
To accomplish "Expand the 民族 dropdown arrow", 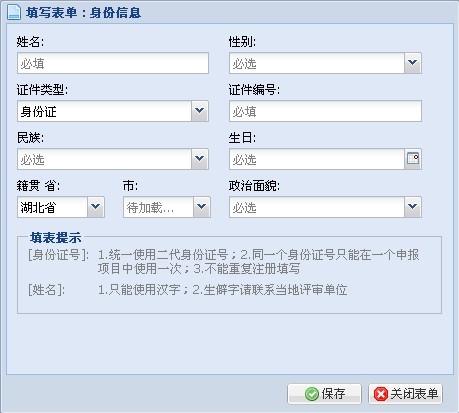I will [200, 159].
